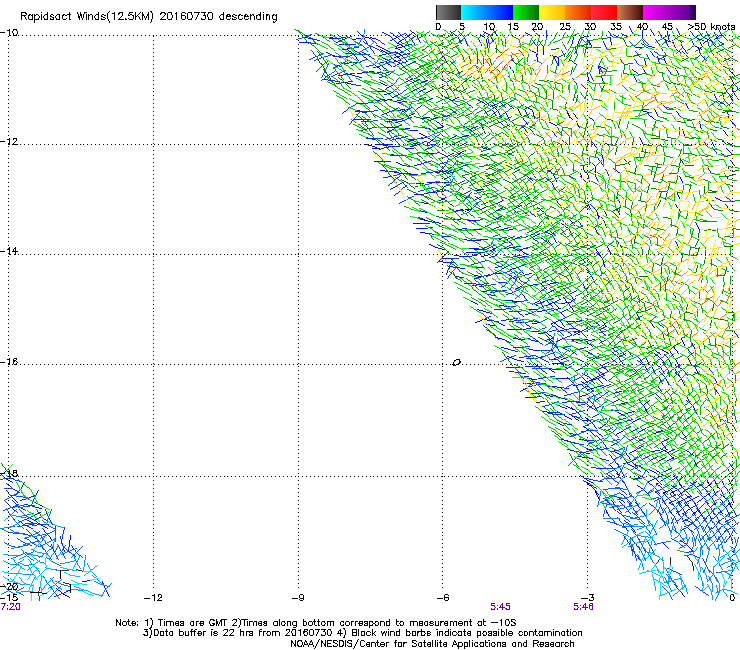Click the yellow 20-25 knots color segment

pos(552,12)
